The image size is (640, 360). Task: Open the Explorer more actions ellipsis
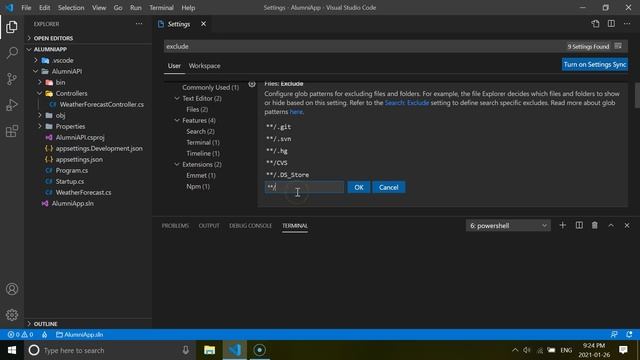(x=139, y=24)
